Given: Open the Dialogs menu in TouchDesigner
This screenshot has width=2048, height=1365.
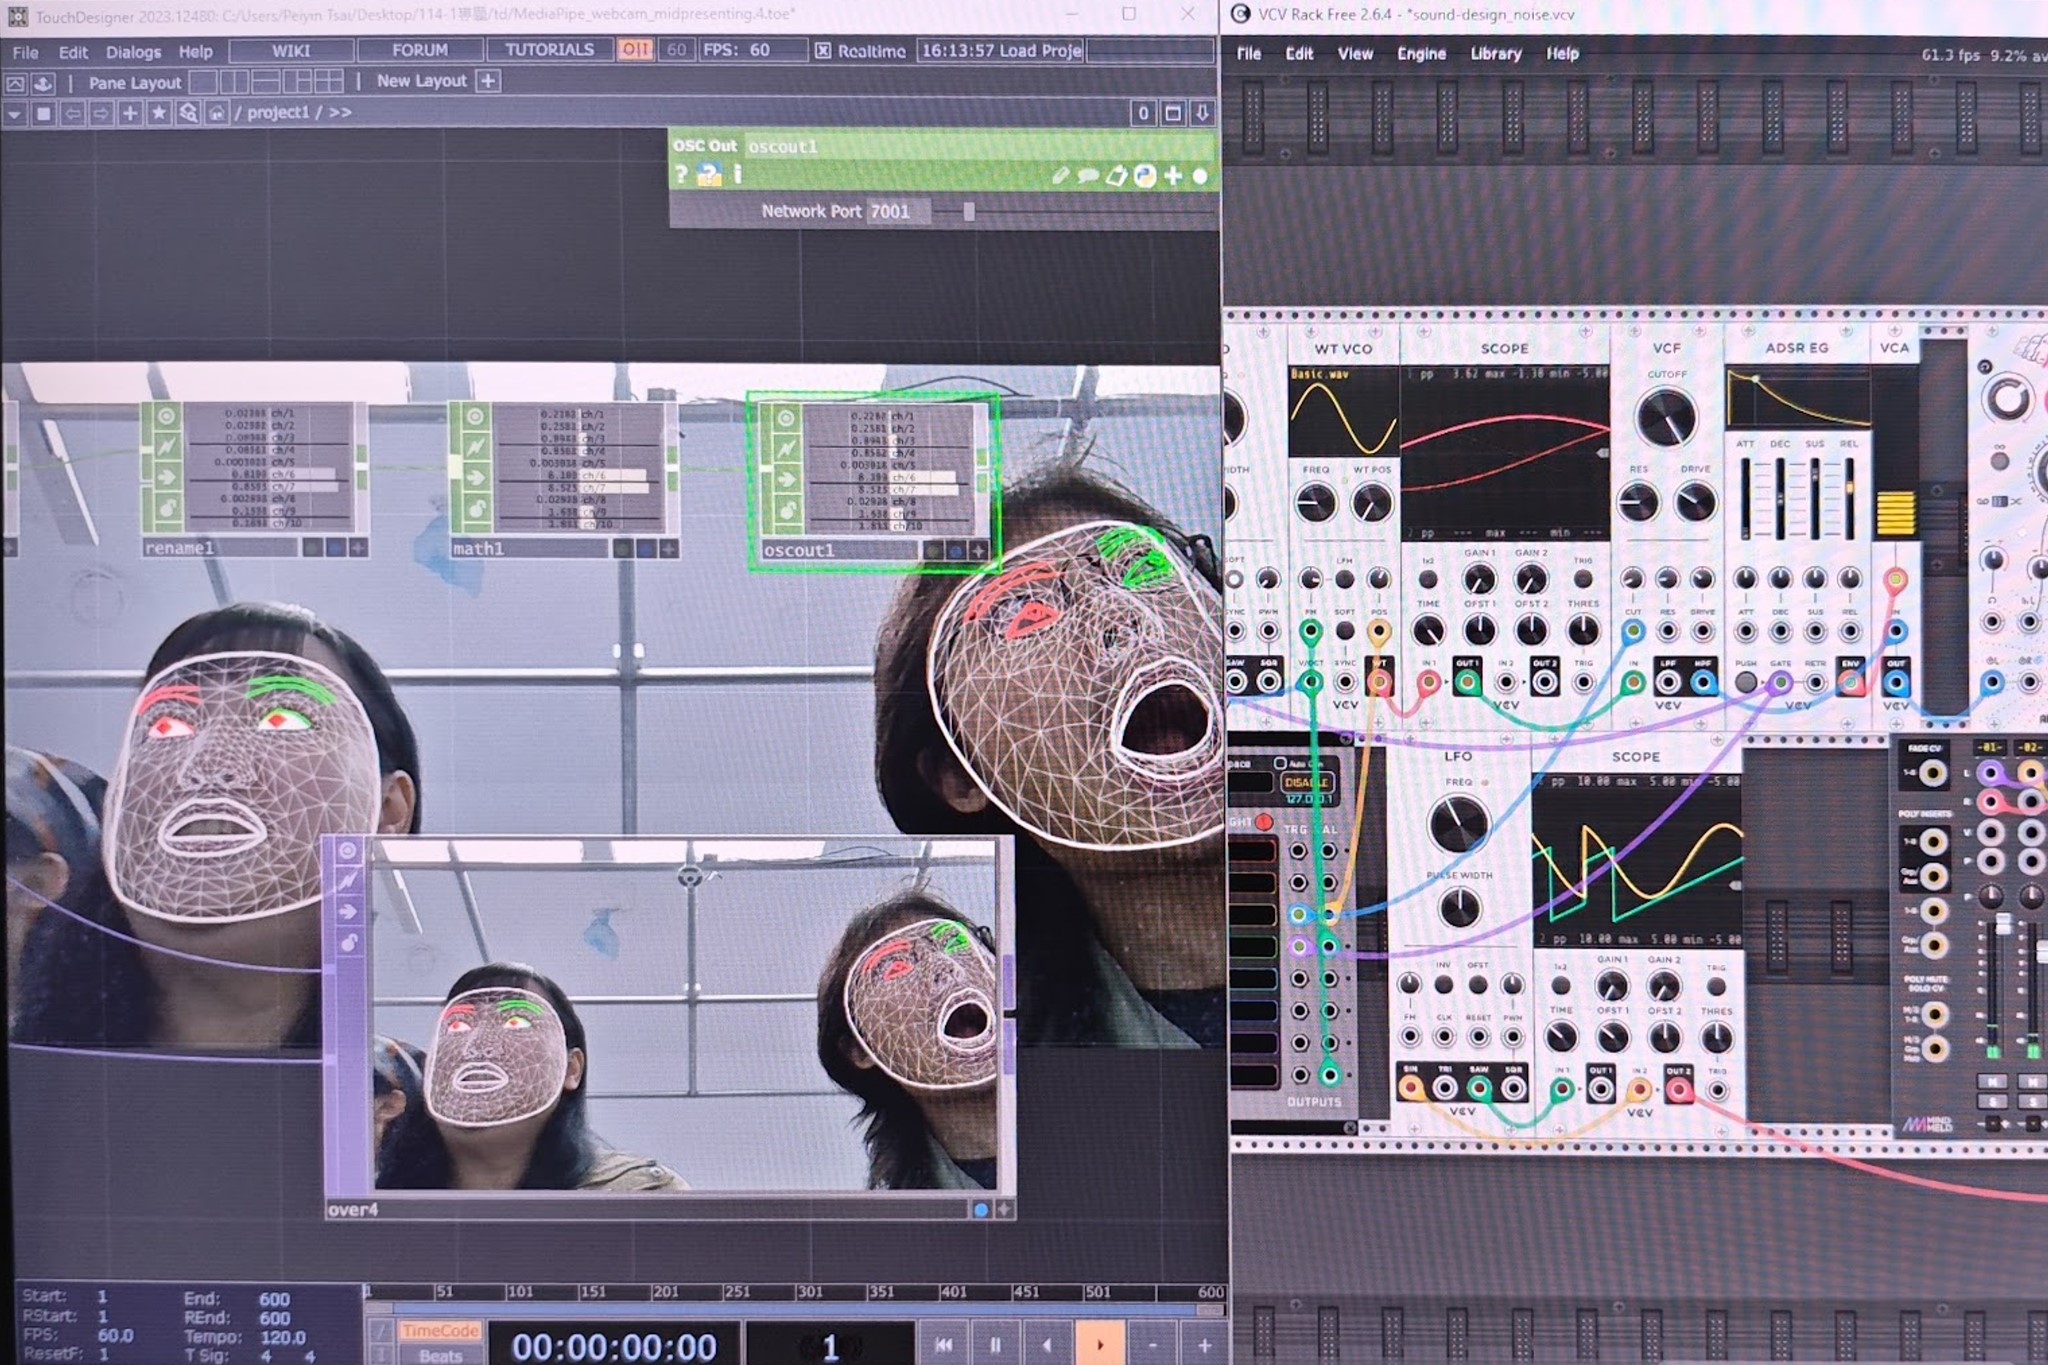Looking at the screenshot, I should click(133, 52).
